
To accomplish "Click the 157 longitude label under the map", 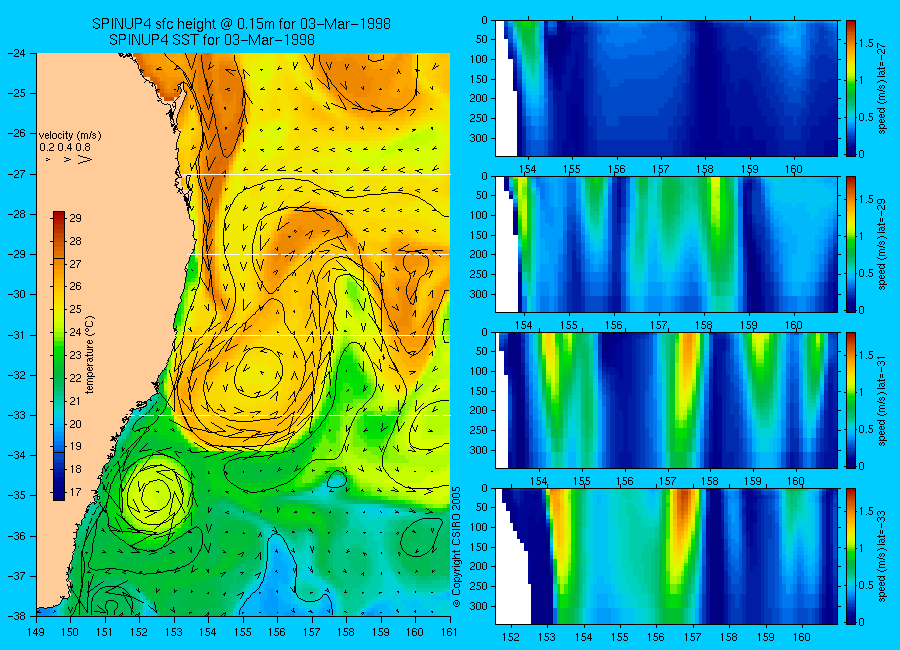I will pos(312,632).
